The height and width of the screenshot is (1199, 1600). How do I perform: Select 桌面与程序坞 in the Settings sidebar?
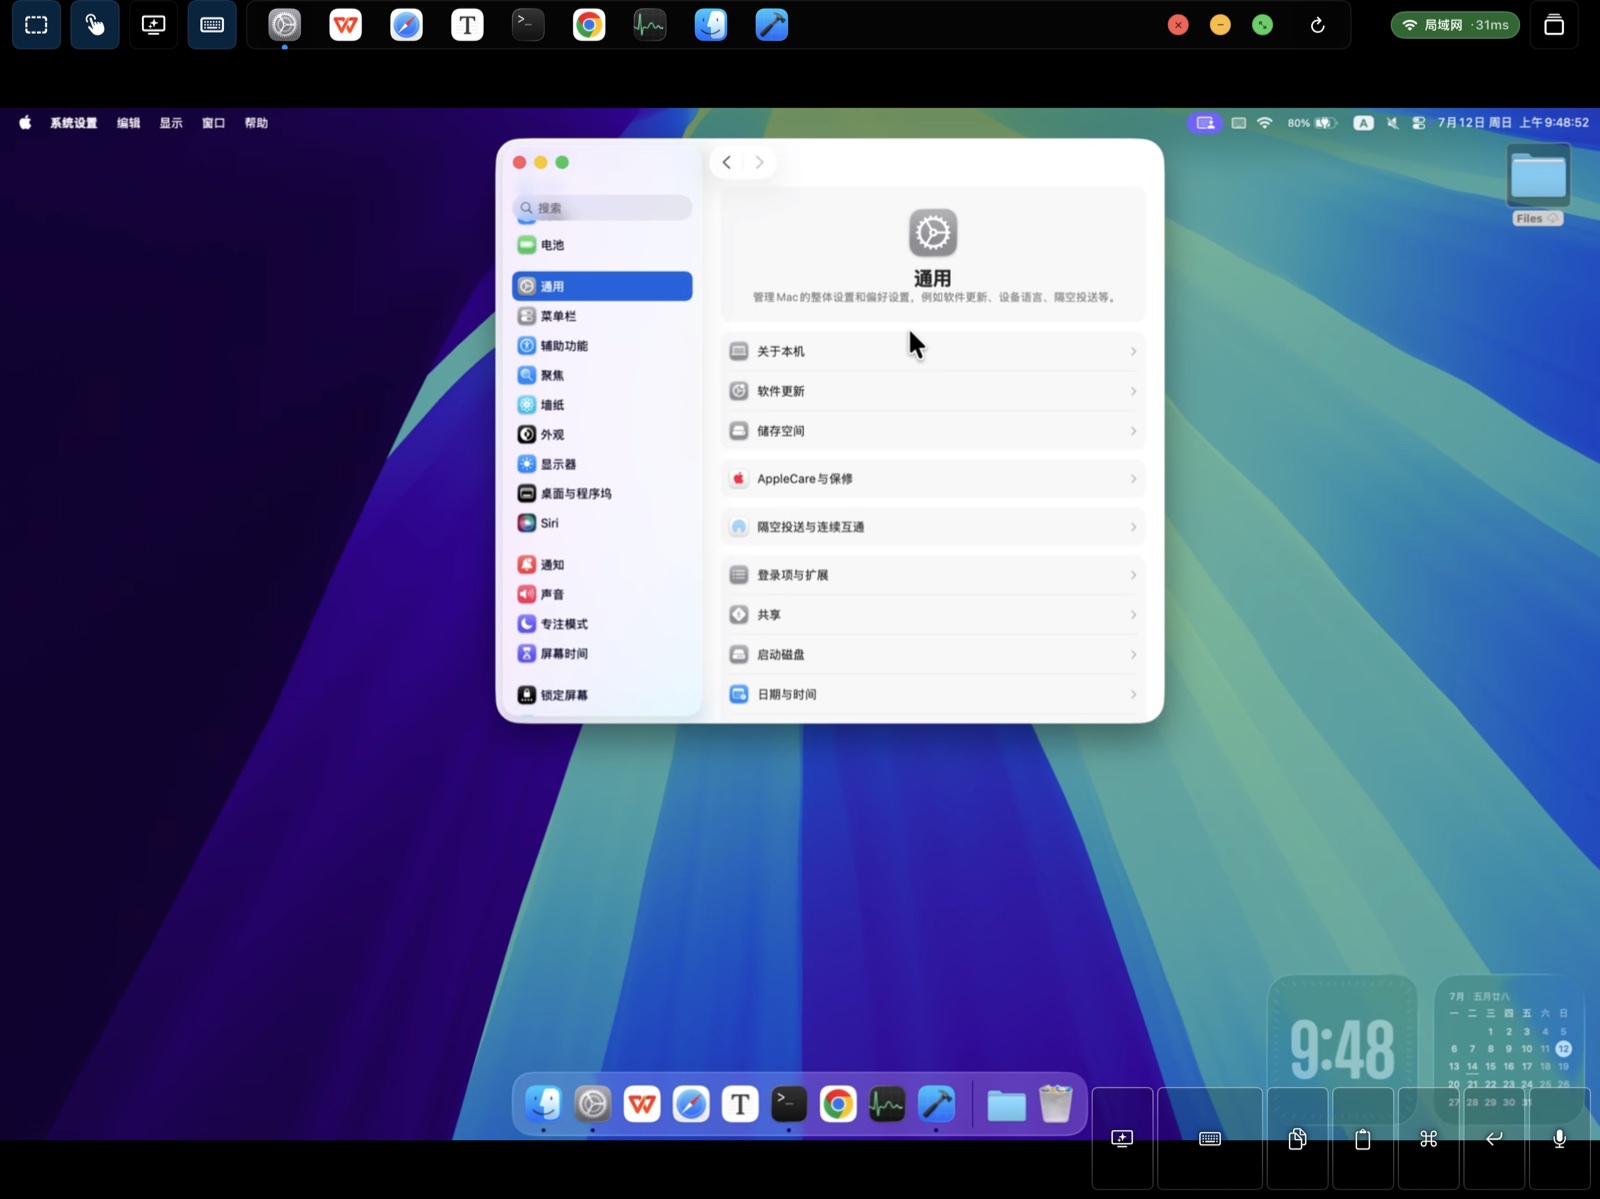[602, 494]
